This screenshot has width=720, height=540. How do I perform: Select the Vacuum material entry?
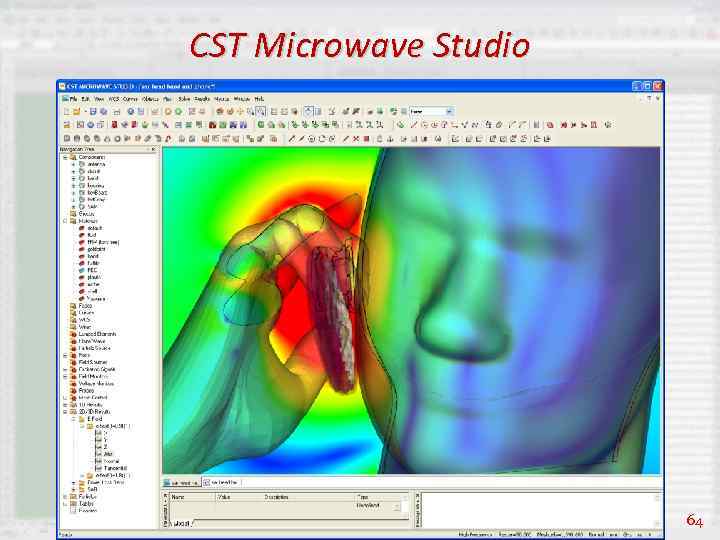coord(96,298)
